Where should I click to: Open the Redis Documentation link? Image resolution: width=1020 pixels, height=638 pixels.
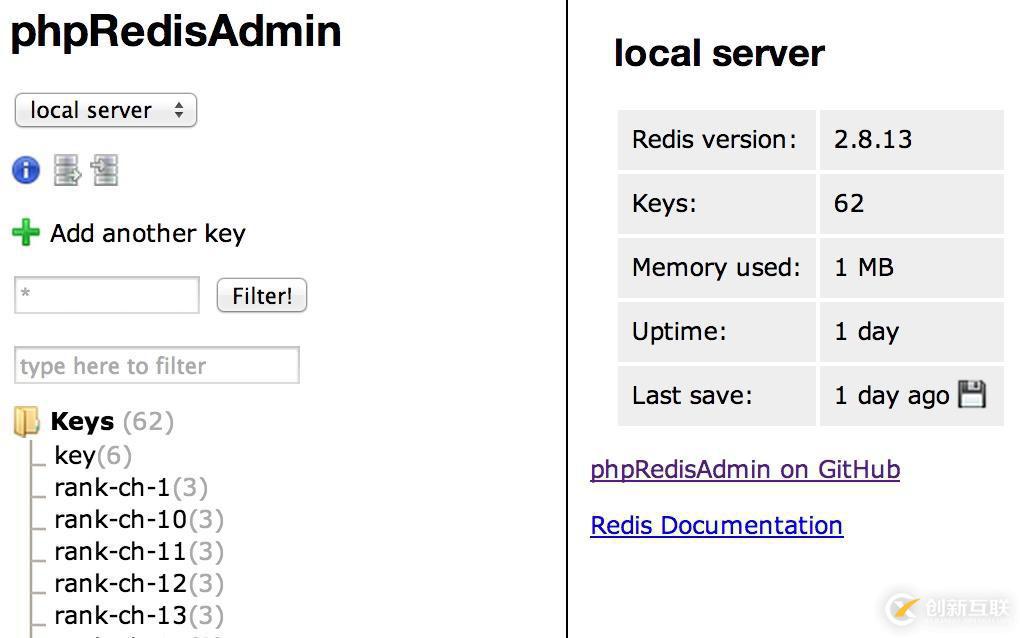pos(716,525)
